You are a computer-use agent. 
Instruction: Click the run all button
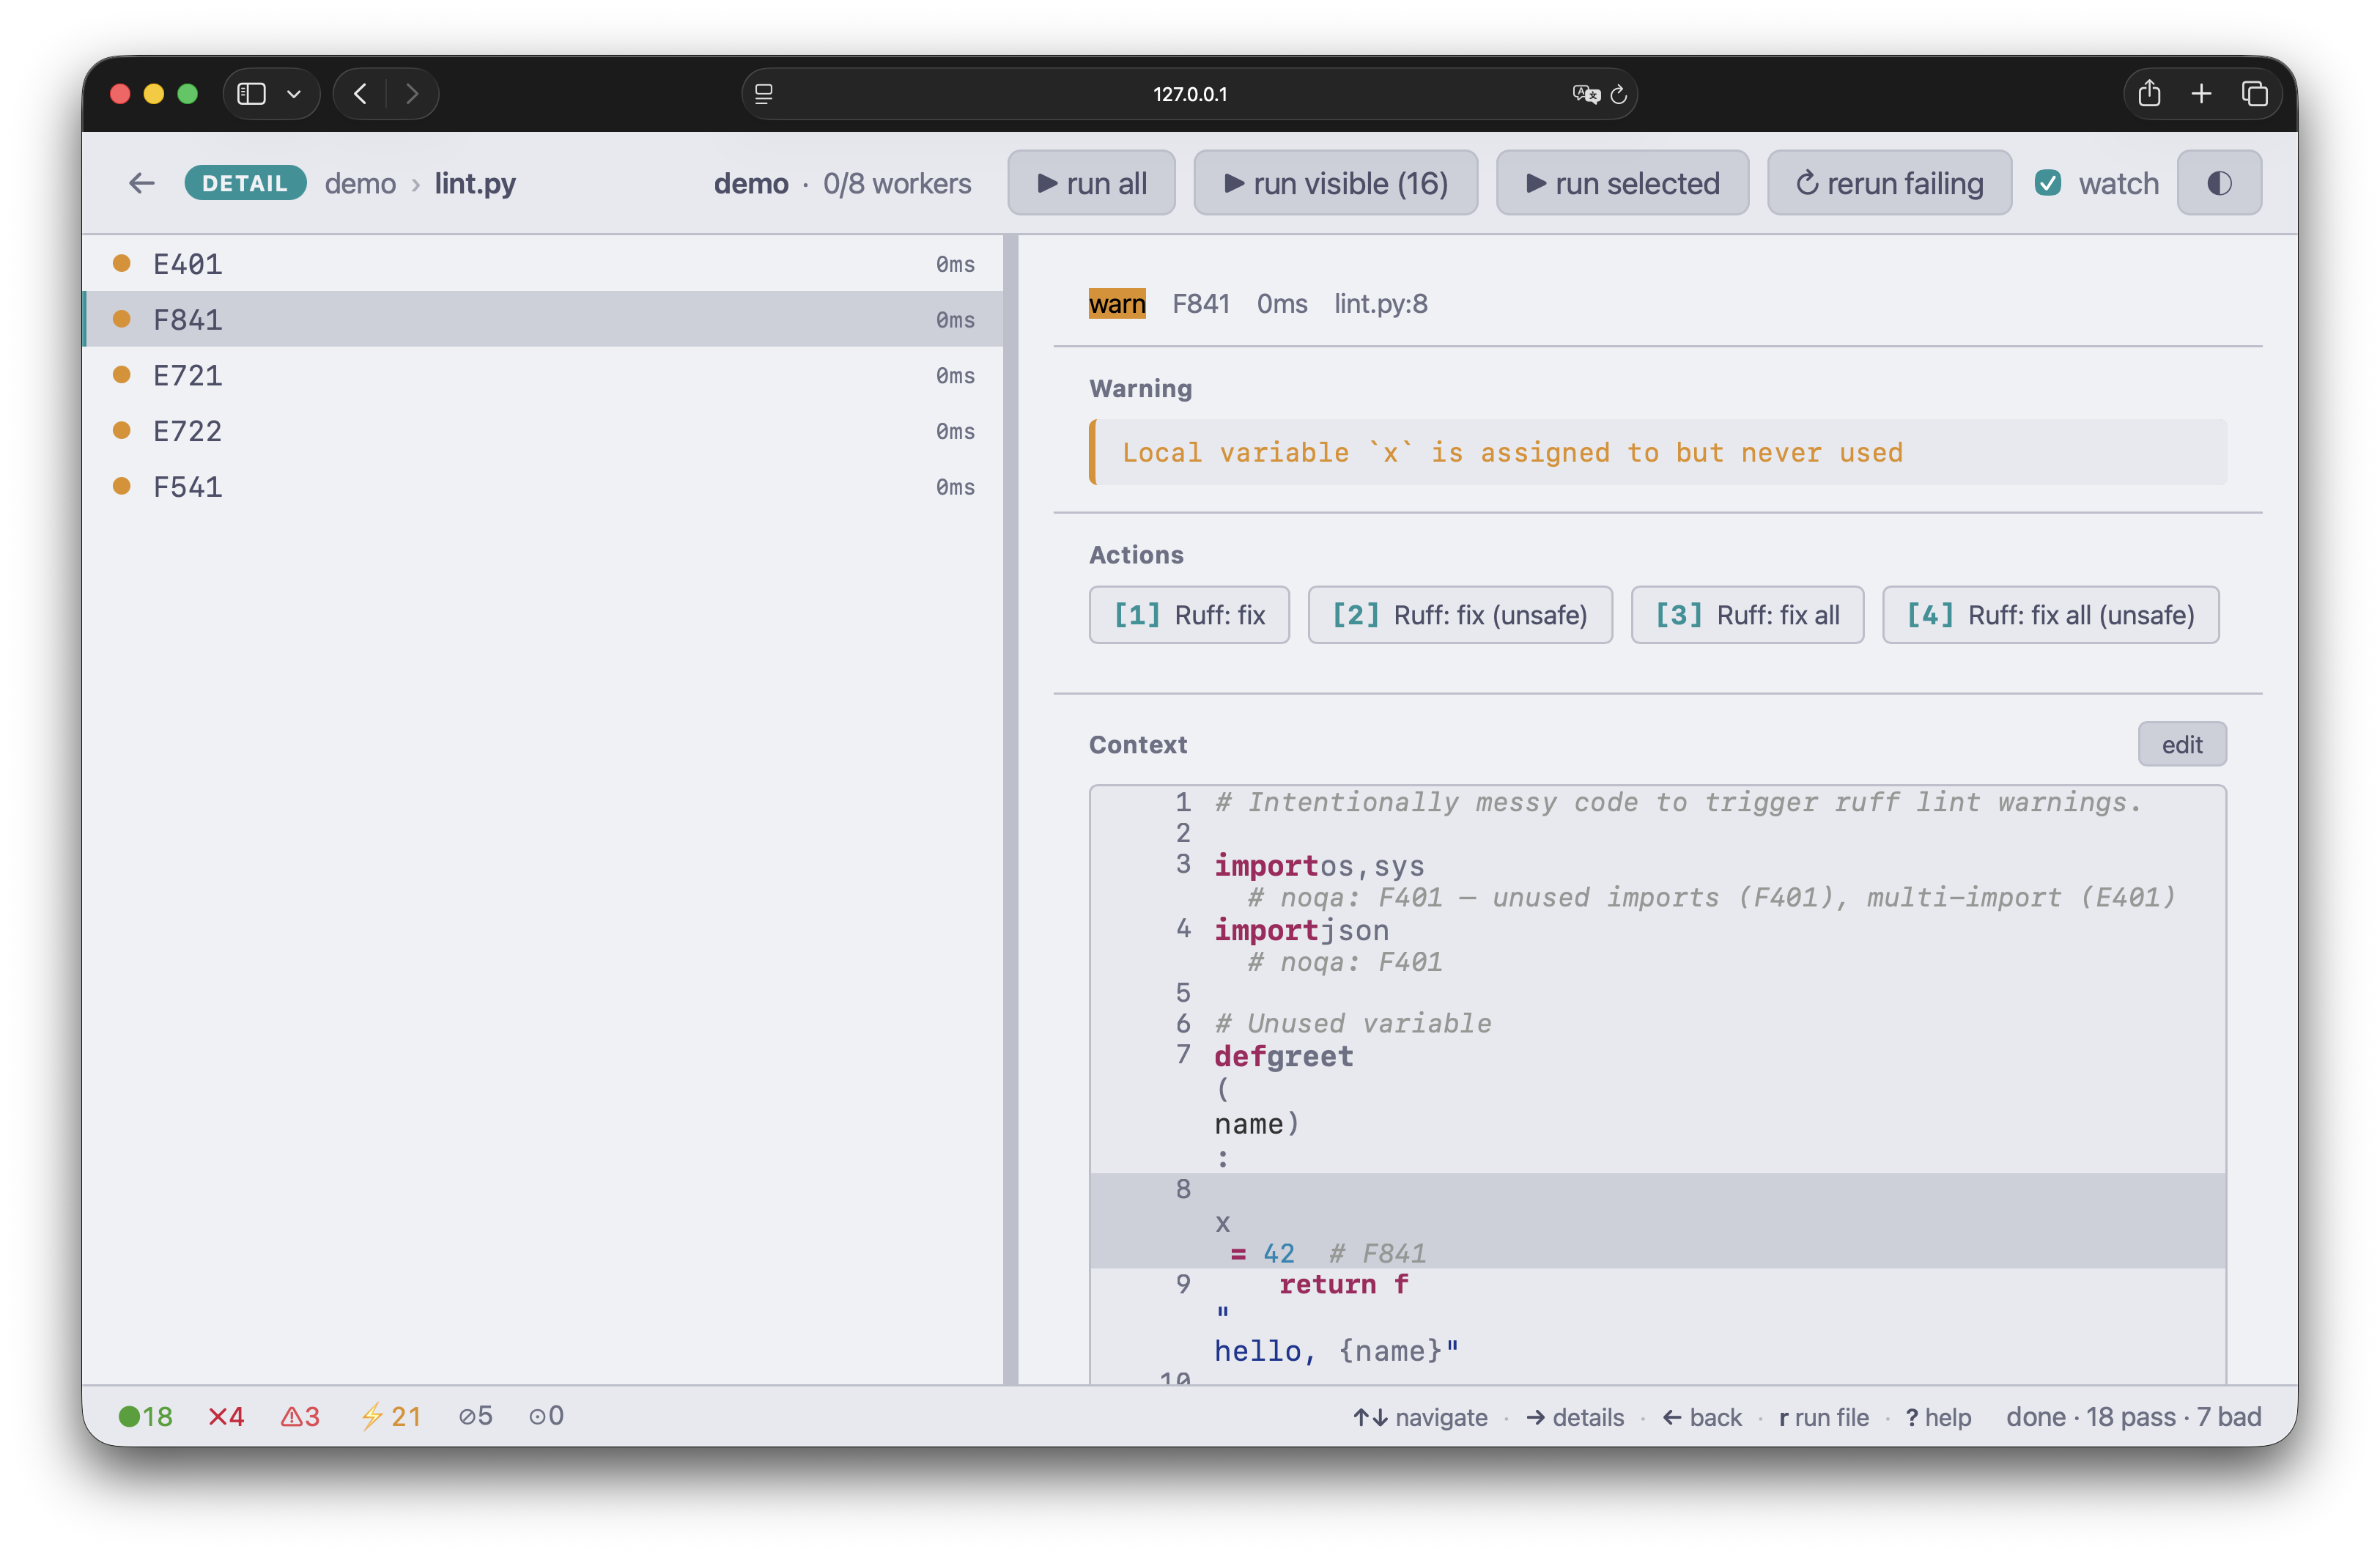coord(1091,183)
